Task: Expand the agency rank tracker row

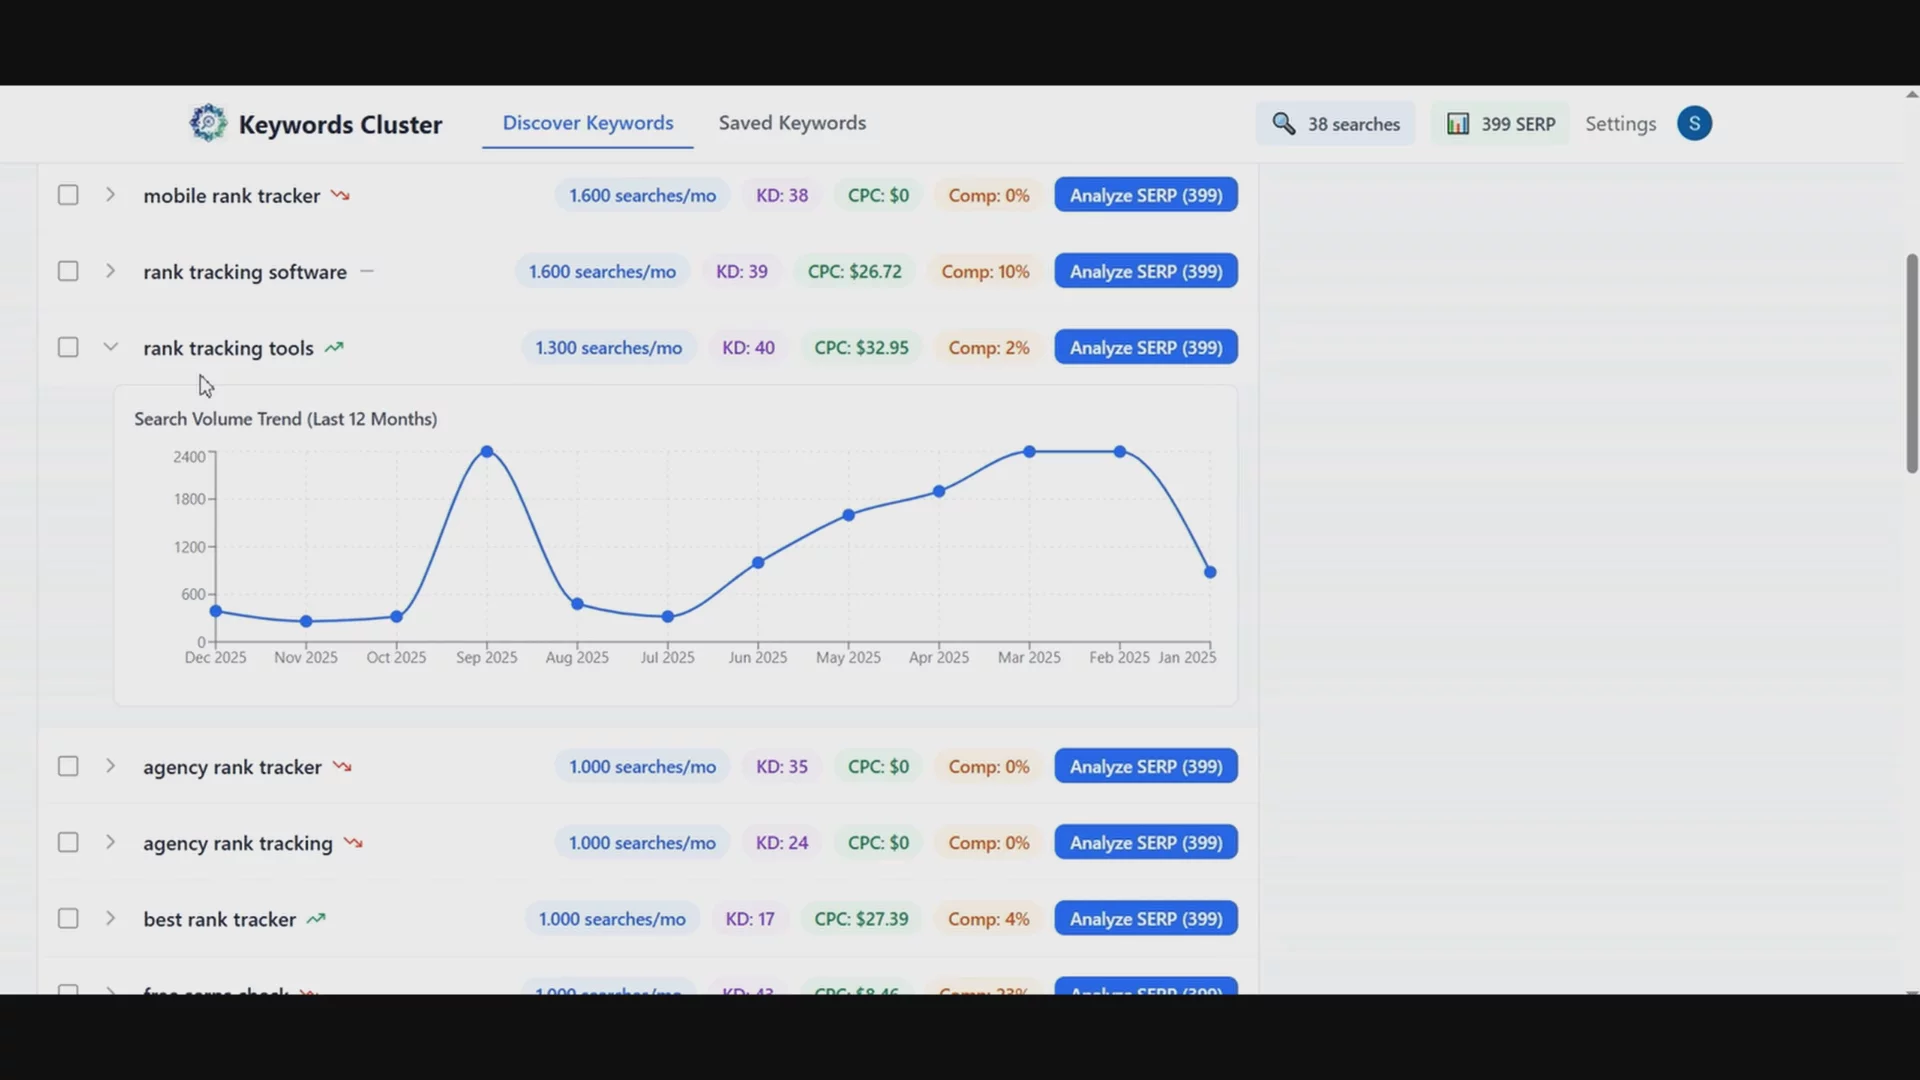Action: coord(110,765)
